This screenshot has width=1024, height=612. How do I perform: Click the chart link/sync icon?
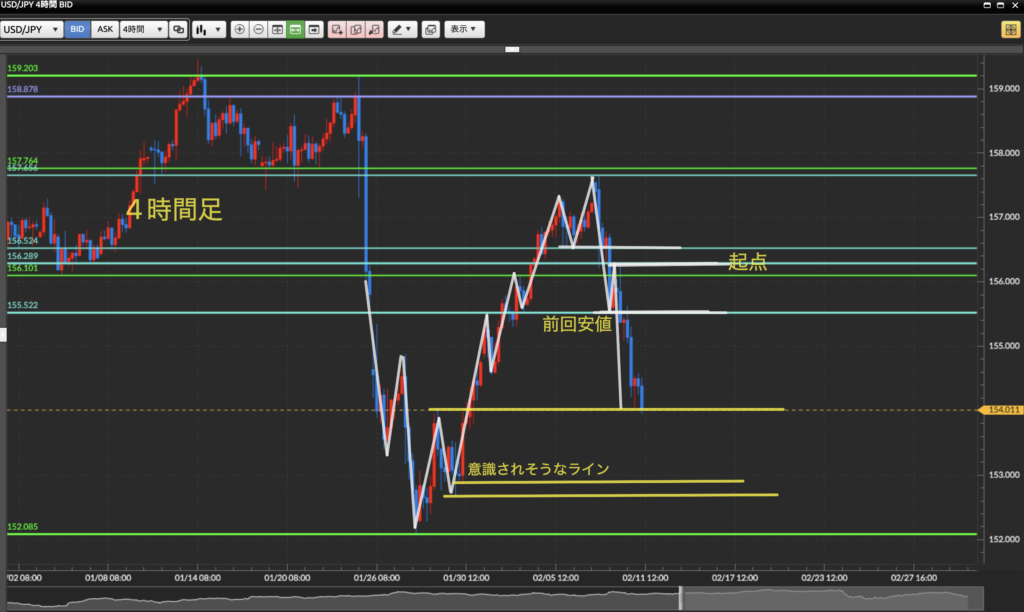[178, 30]
